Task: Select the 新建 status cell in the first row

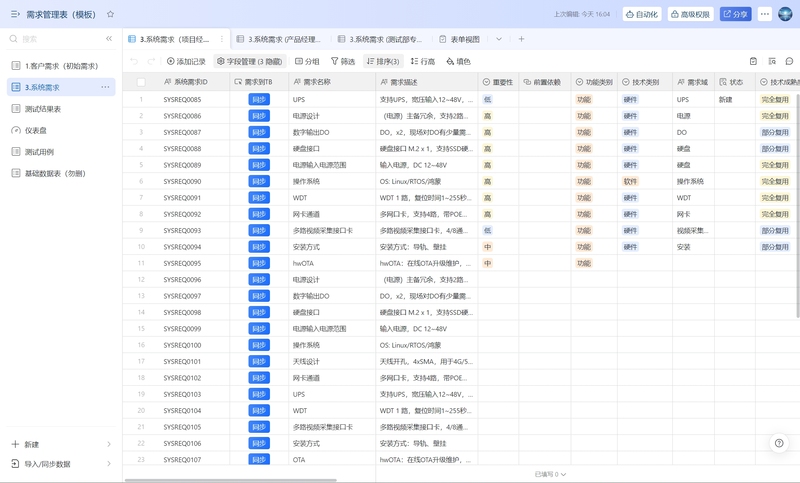Action: coord(735,99)
